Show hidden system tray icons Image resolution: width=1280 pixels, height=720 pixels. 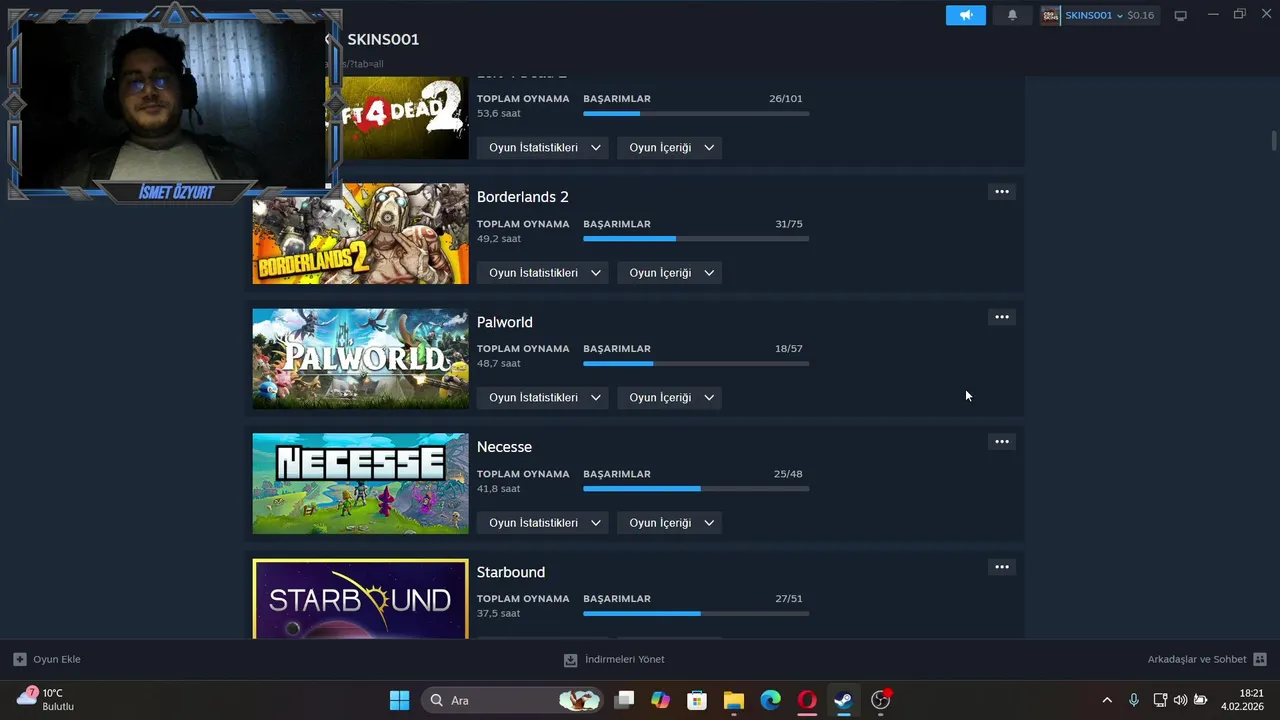(1107, 700)
